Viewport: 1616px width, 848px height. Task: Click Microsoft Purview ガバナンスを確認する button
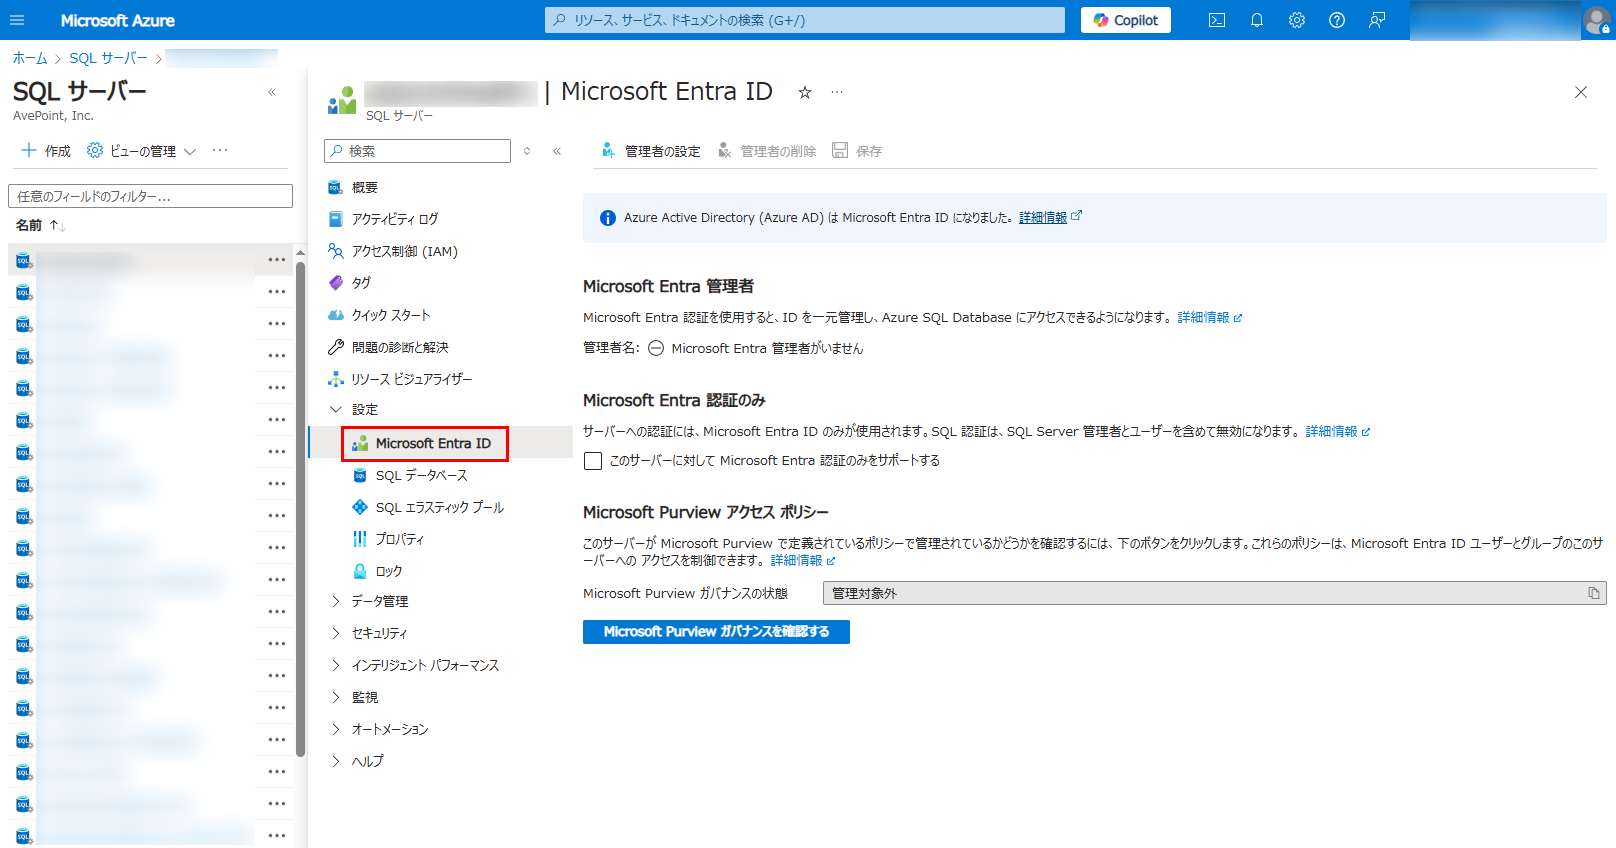click(x=716, y=632)
